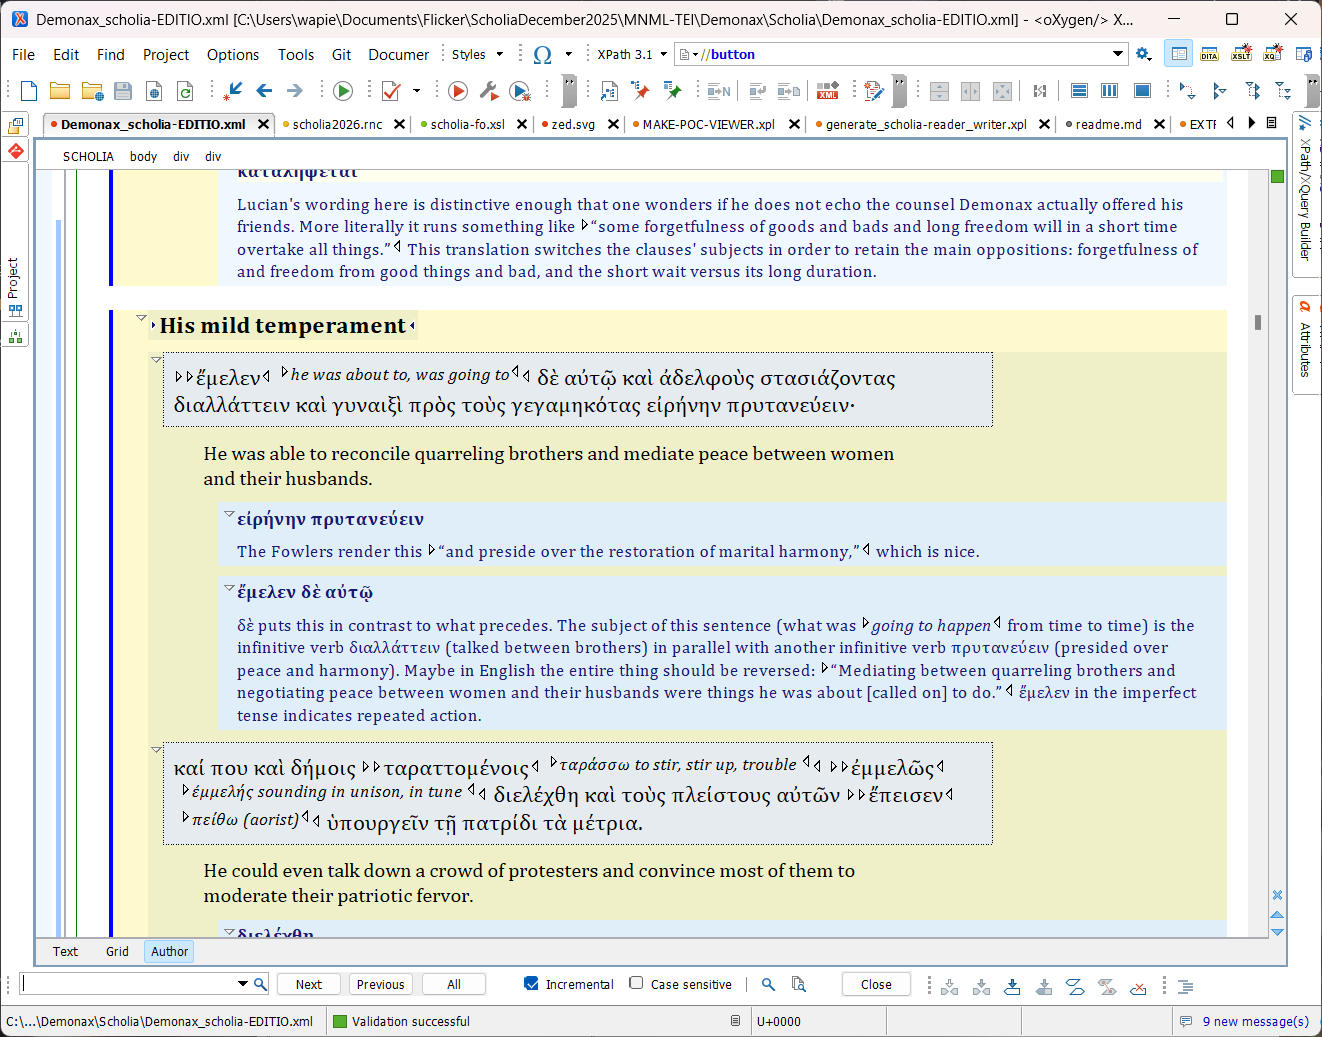1322x1037 pixels.
Task: Enable the Case sensitive checkbox
Action: 636,983
